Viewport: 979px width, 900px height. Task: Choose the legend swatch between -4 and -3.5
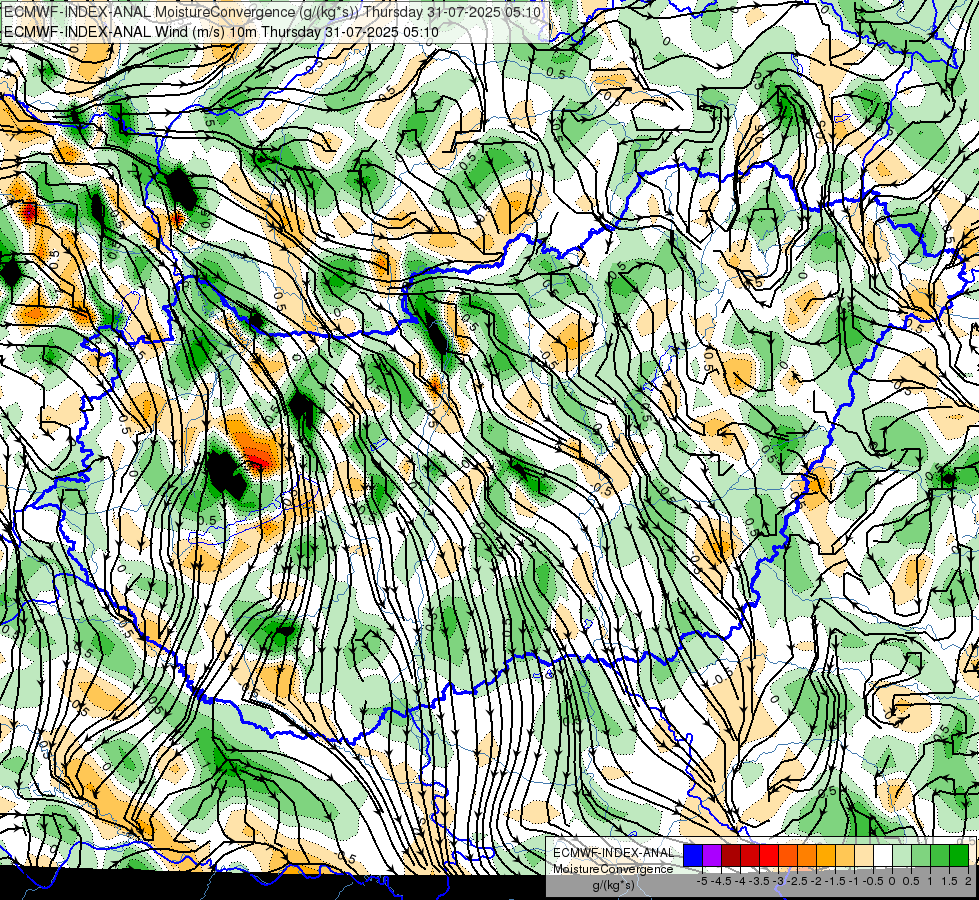[750, 855]
